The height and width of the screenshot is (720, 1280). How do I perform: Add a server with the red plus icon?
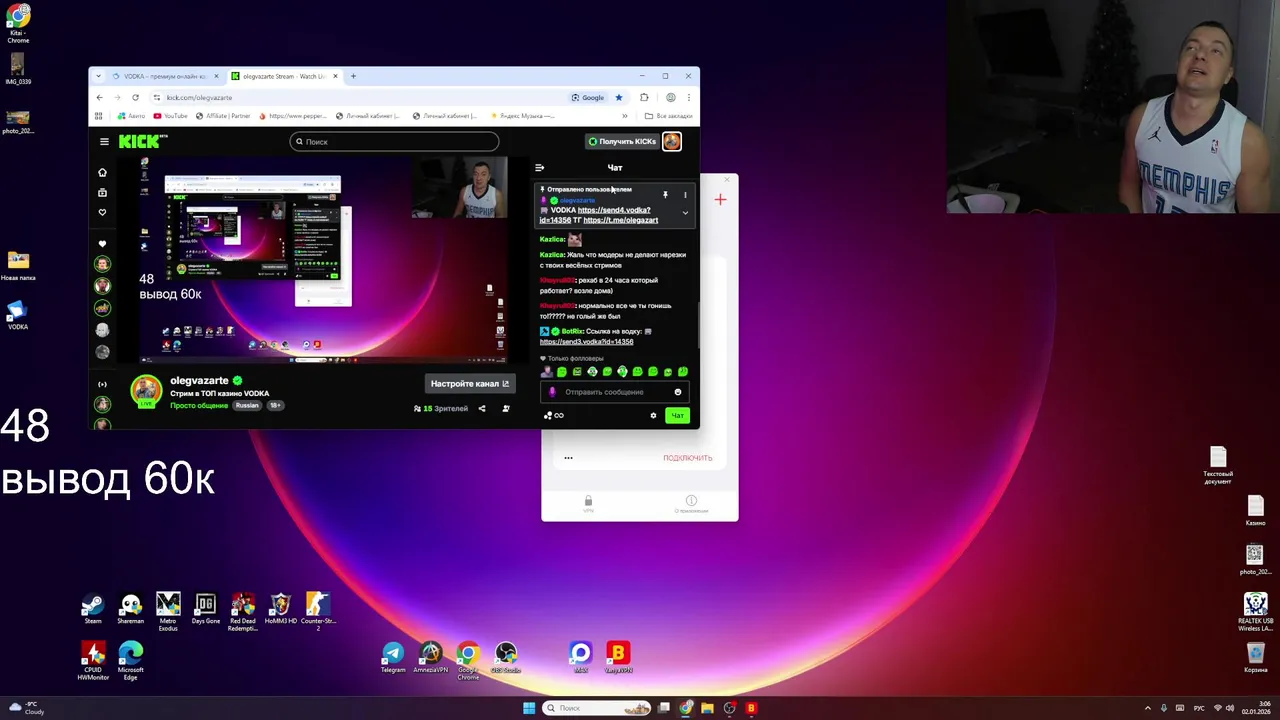click(x=720, y=200)
